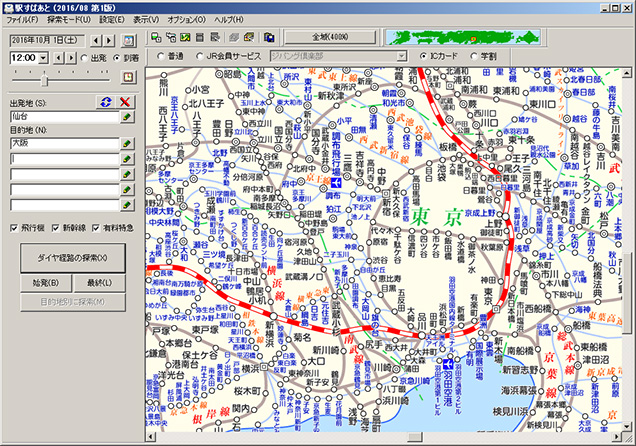636x446 pixels.
Task: Step time backward with left arrow
Action: click(59, 58)
